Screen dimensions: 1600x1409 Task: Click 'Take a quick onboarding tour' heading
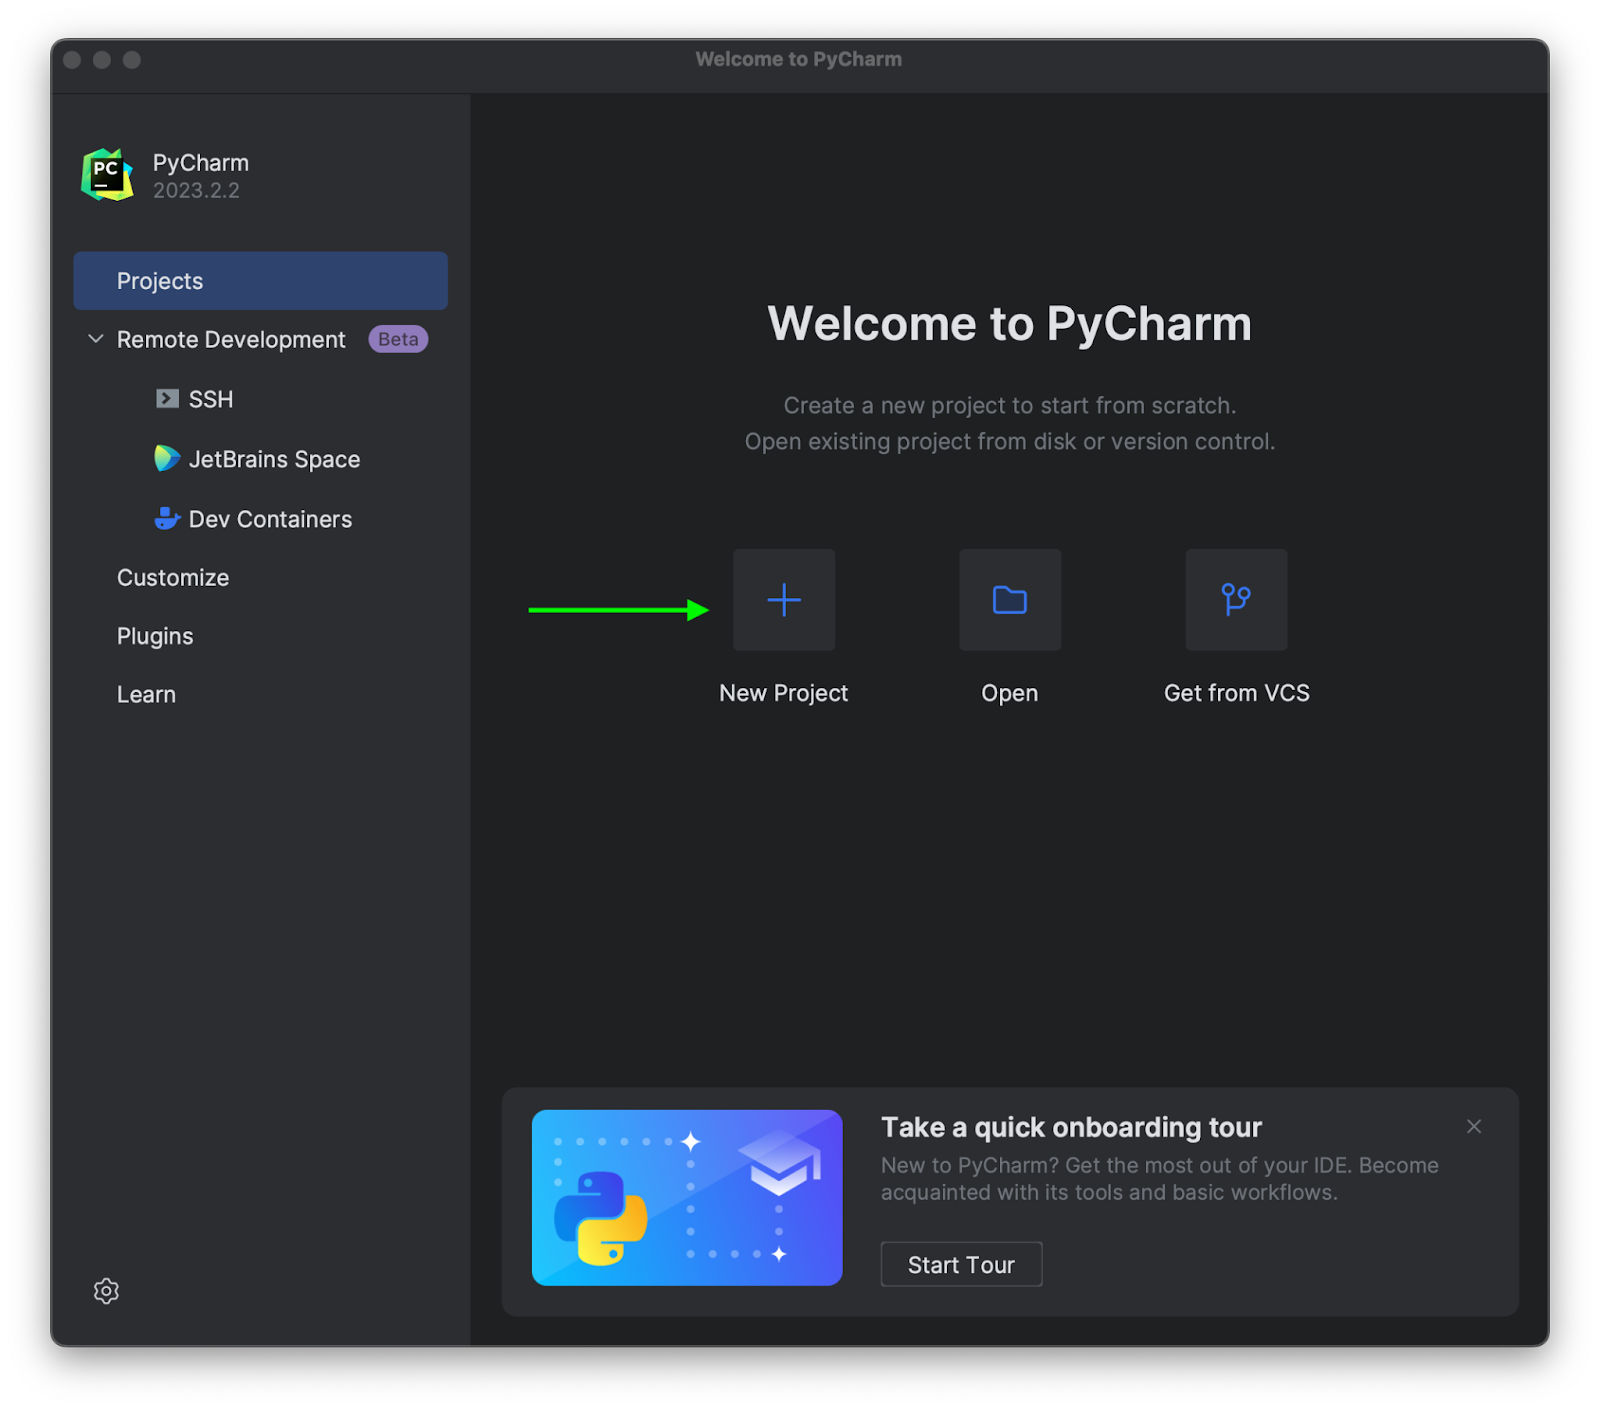[x=1071, y=1128]
